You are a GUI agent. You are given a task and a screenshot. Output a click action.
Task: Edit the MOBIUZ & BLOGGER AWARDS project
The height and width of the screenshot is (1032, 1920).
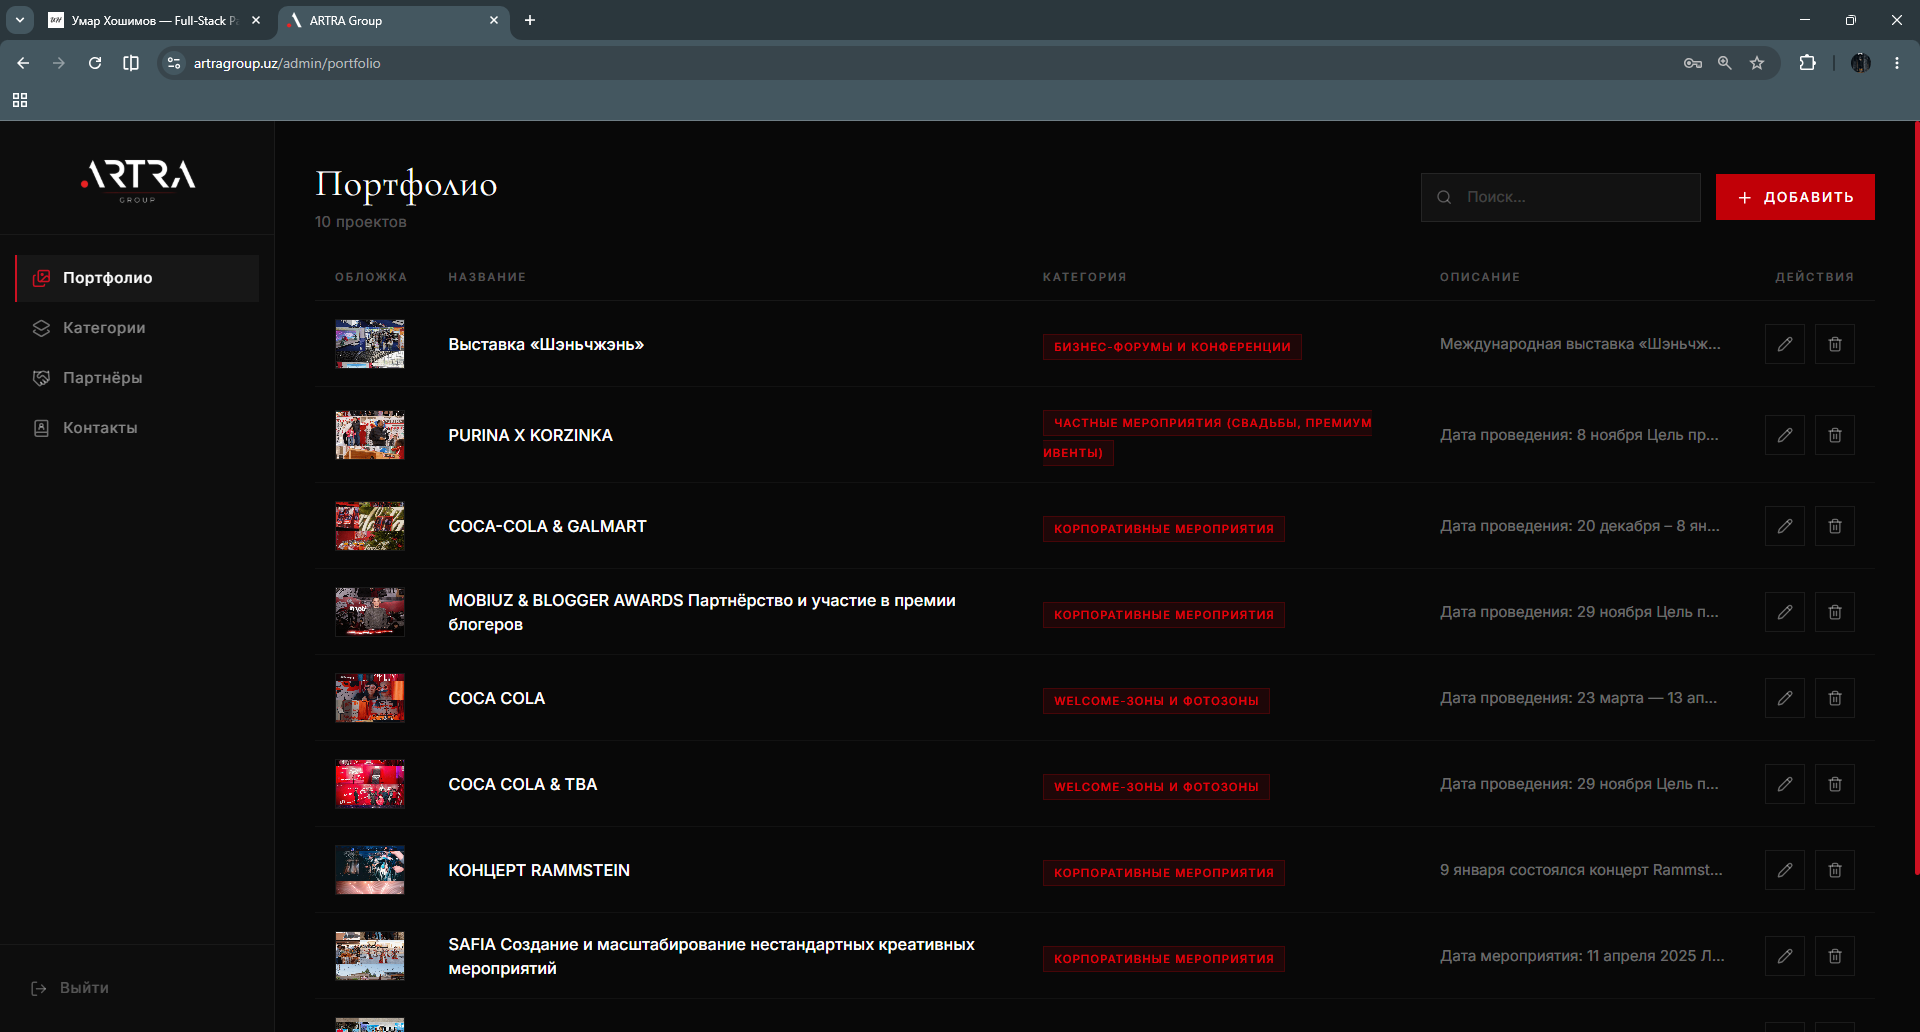pyautogui.click(x=1785, y=612)
